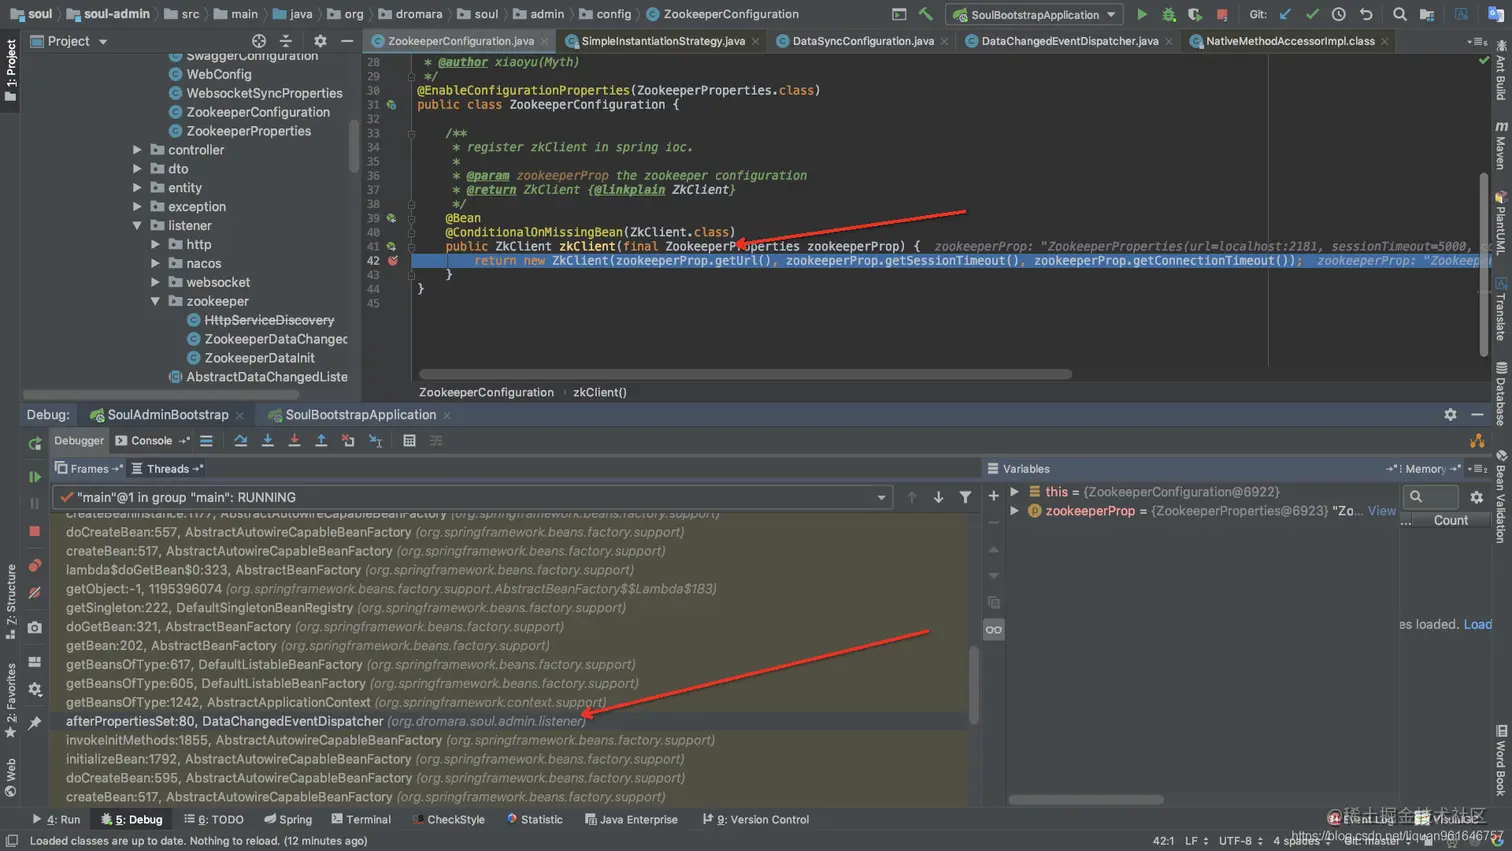Image resolution: width=1512 pixels, height=851 pixels.
Task: Toggle breakpoint on line 42
Action: (393, 261)
